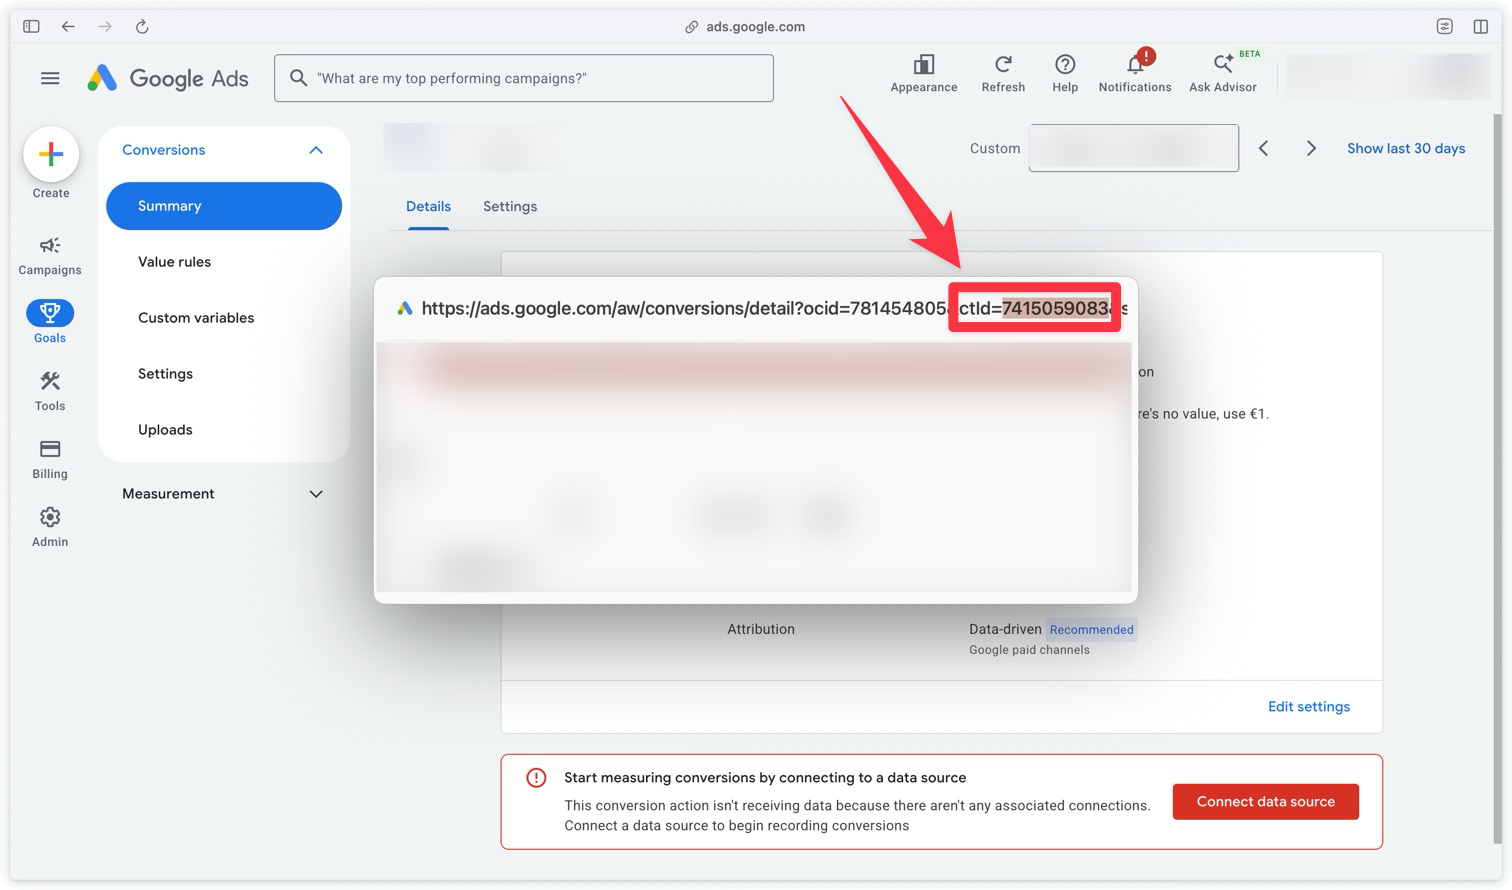1512x890 pixels.
Task: Click the Attribution label
Action: coord(761,629)
